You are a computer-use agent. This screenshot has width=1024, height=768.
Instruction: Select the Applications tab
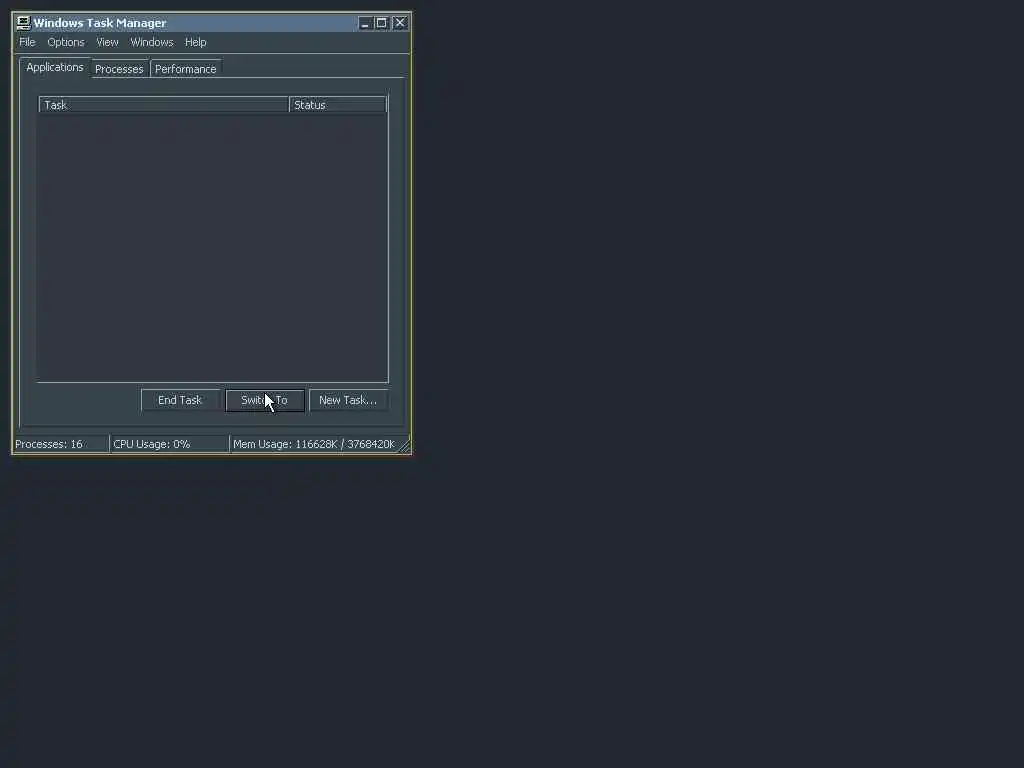coord(55,67)
